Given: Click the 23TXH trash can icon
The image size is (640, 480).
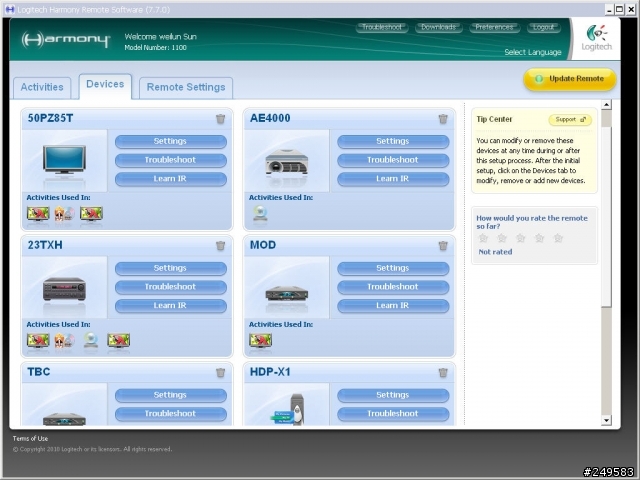Looking at the screenshot, I should [x=220, y=246].
